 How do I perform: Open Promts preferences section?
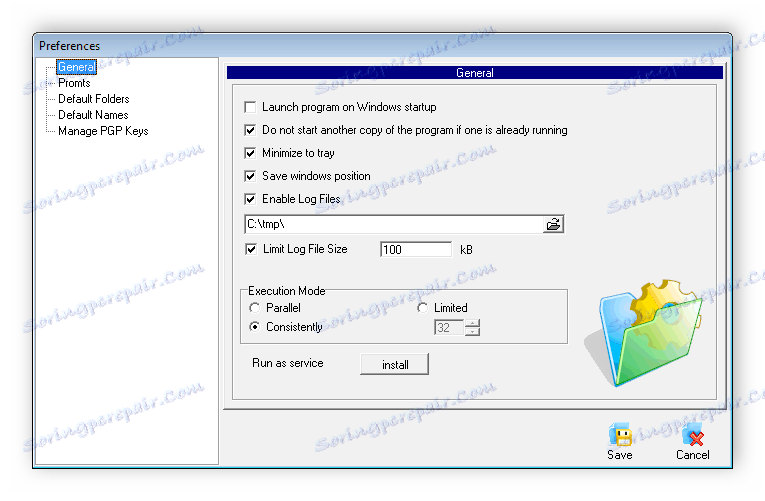pyautogui.click(x=74, y=83)
